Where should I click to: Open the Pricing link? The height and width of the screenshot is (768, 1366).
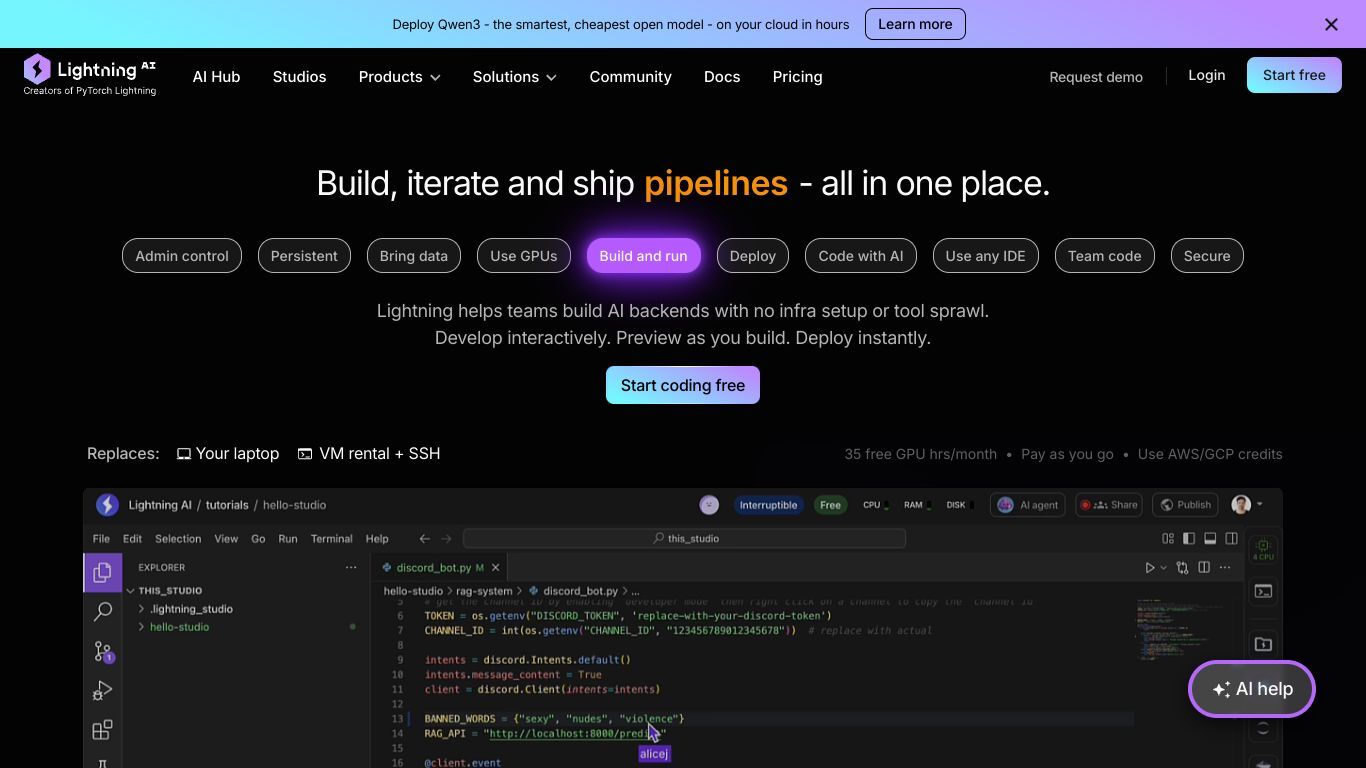[x=797, y=77]
